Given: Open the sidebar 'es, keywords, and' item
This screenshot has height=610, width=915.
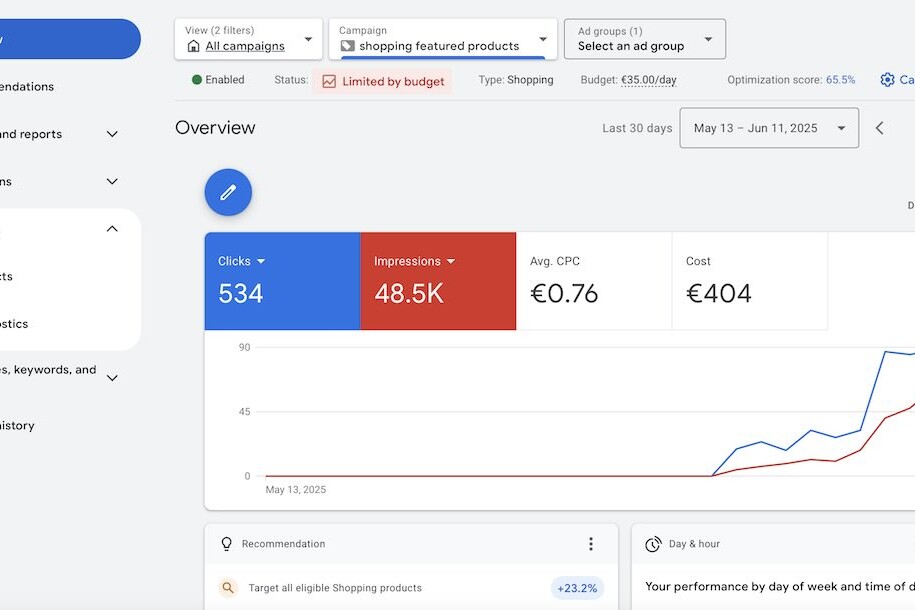Looking at the screenshot, I should point(48,370).
